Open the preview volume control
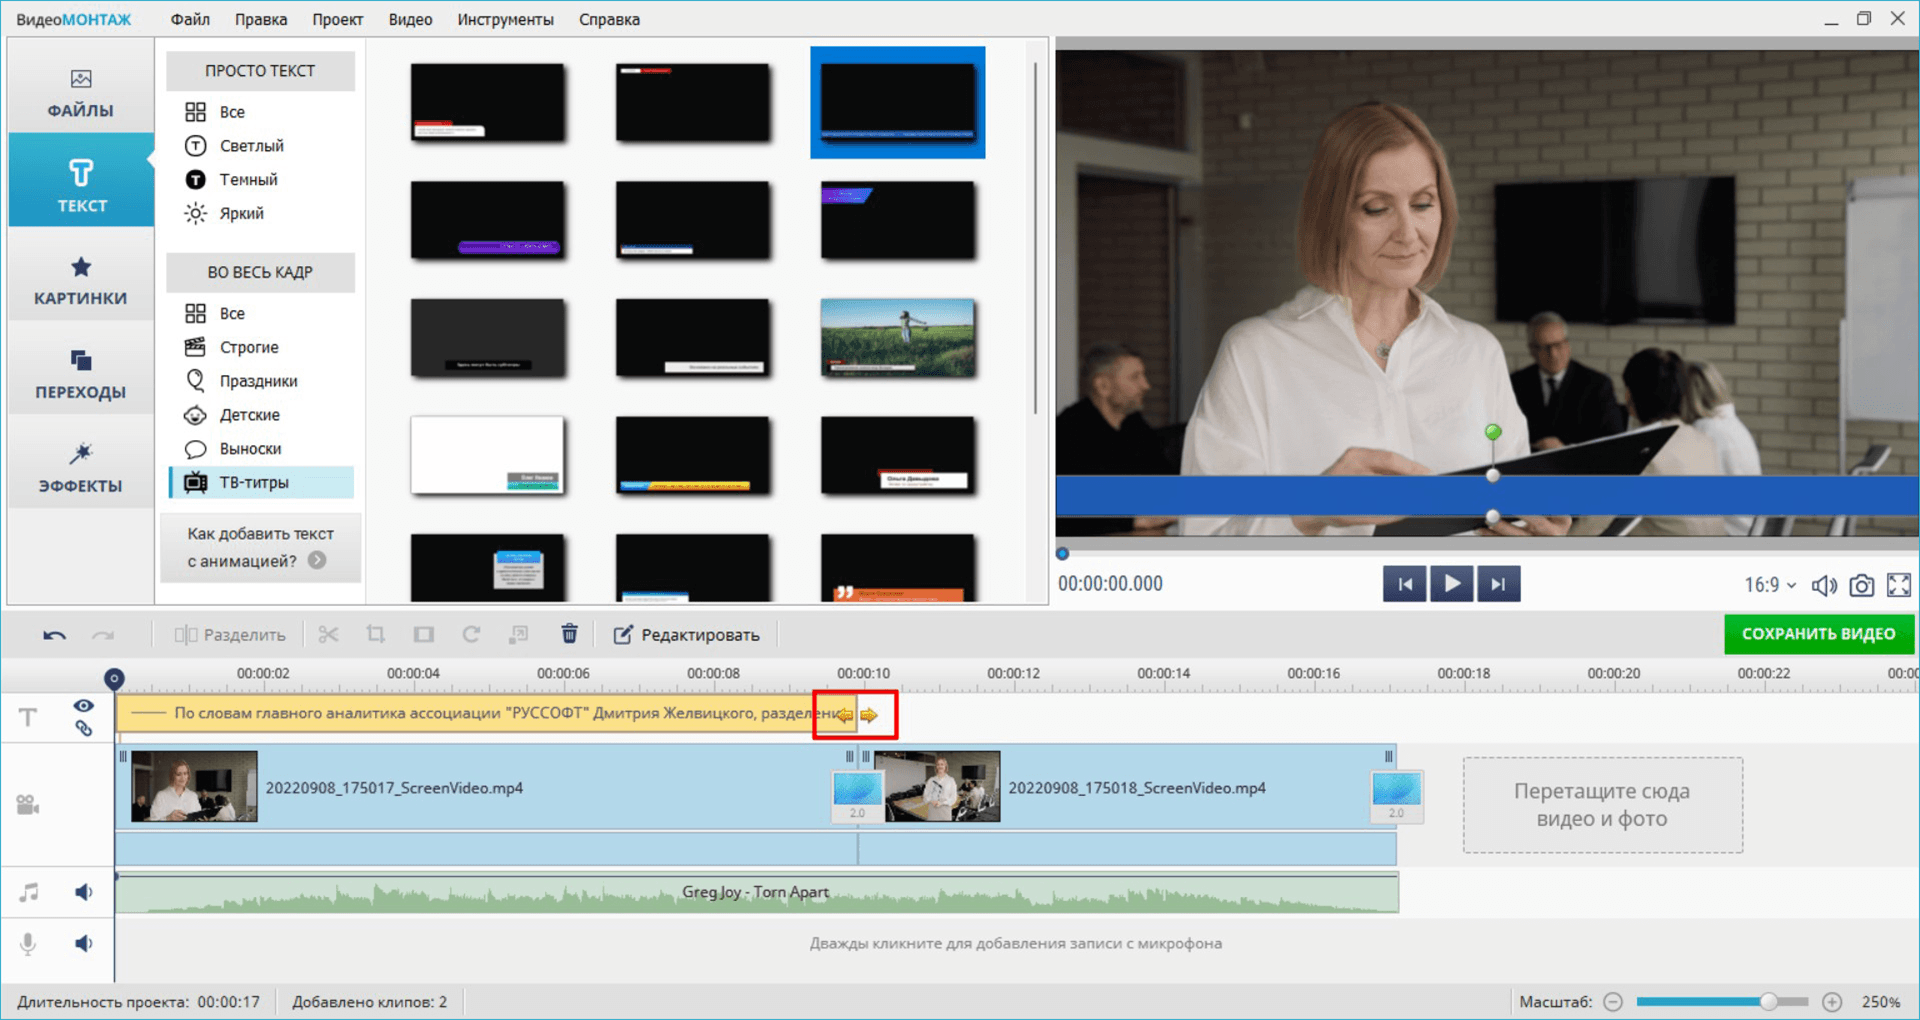 click(x=1824, y=585)
